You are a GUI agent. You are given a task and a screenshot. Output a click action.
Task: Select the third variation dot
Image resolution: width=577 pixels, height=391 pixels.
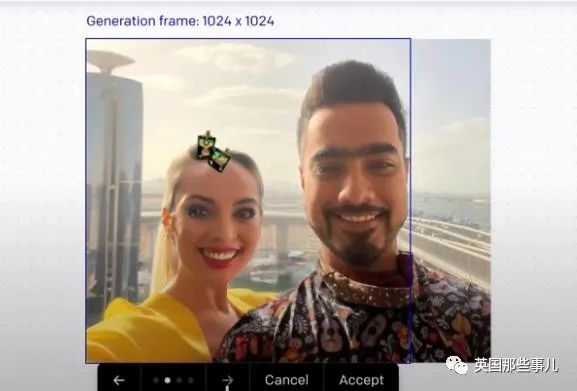pyautogui.click(x=179, y=380)
